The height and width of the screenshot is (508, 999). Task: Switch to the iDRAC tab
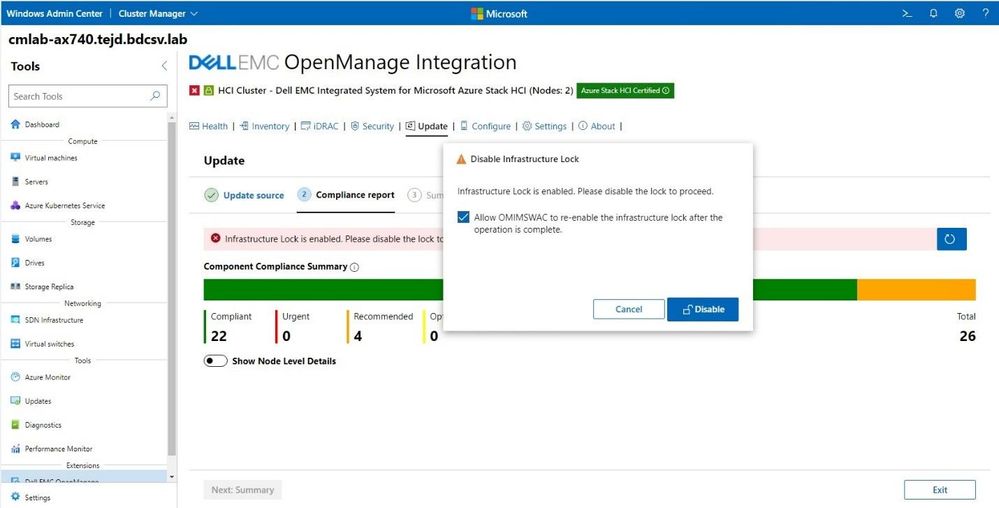pyautogui.click(x=320, y=126)
